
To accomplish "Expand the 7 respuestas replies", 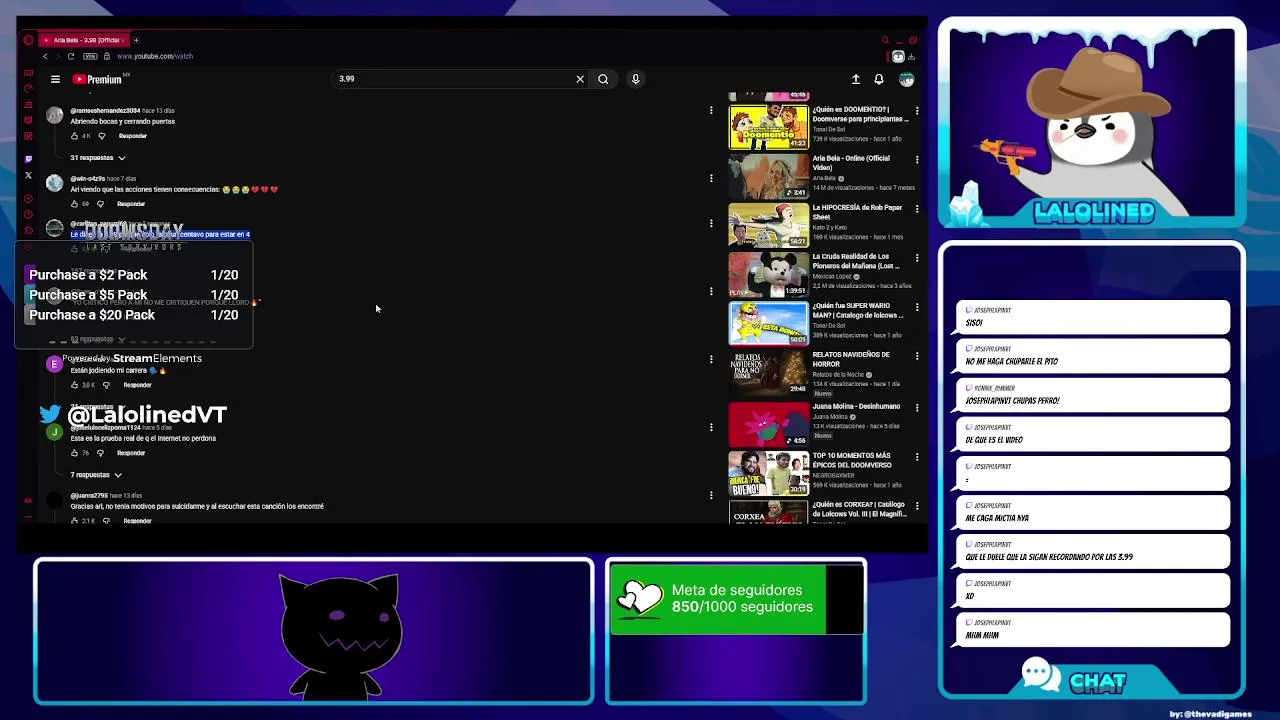I will pos(96,475).
